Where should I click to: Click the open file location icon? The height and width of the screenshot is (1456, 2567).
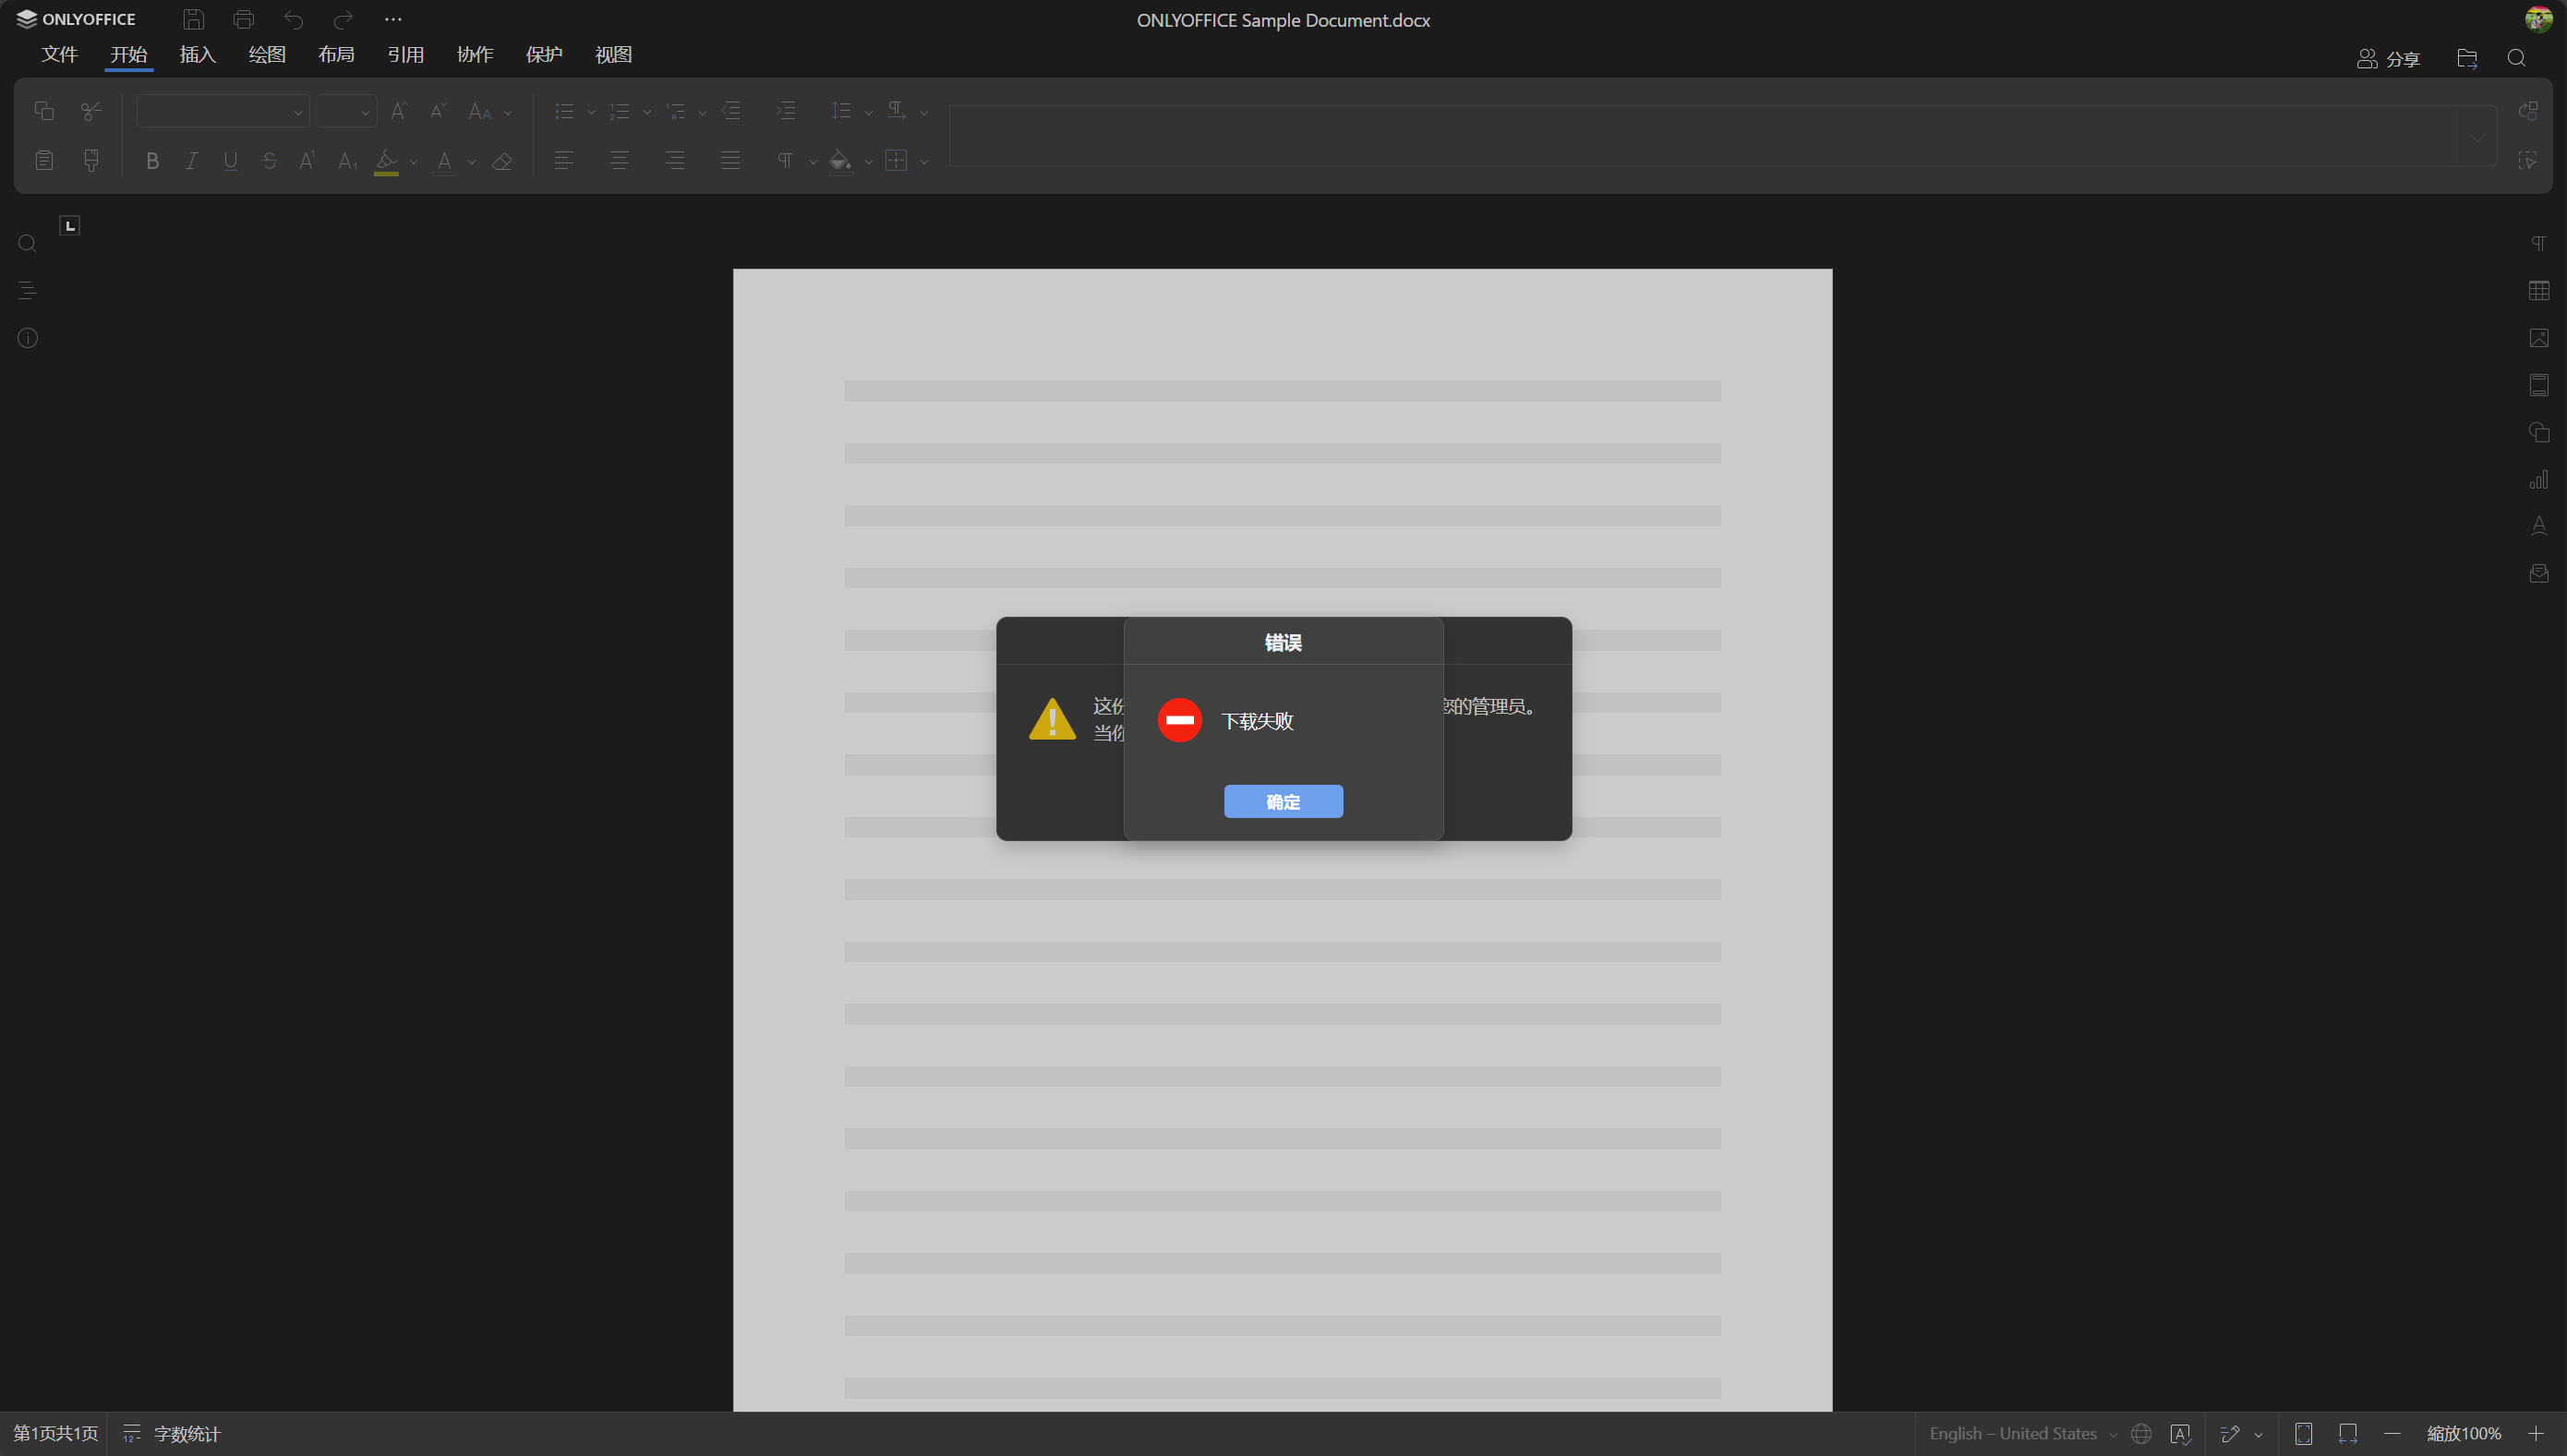(x=2466, y=58)
